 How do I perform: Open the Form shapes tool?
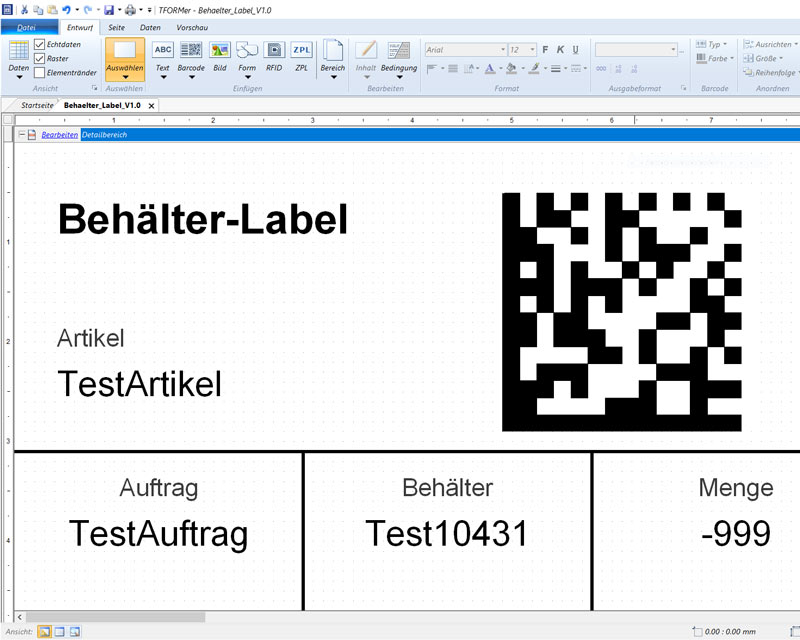(247, 56)
